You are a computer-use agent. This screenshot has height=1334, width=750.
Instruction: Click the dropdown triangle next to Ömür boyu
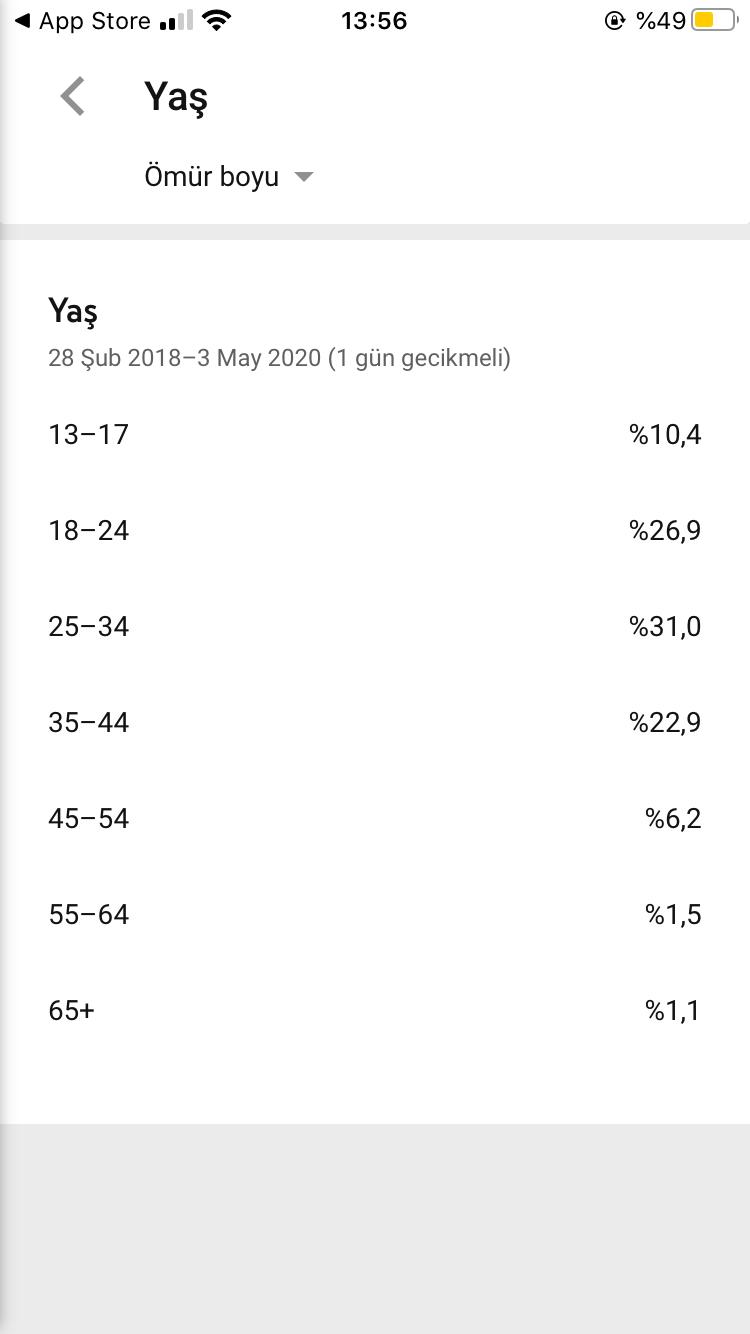(x=304, y=178)
